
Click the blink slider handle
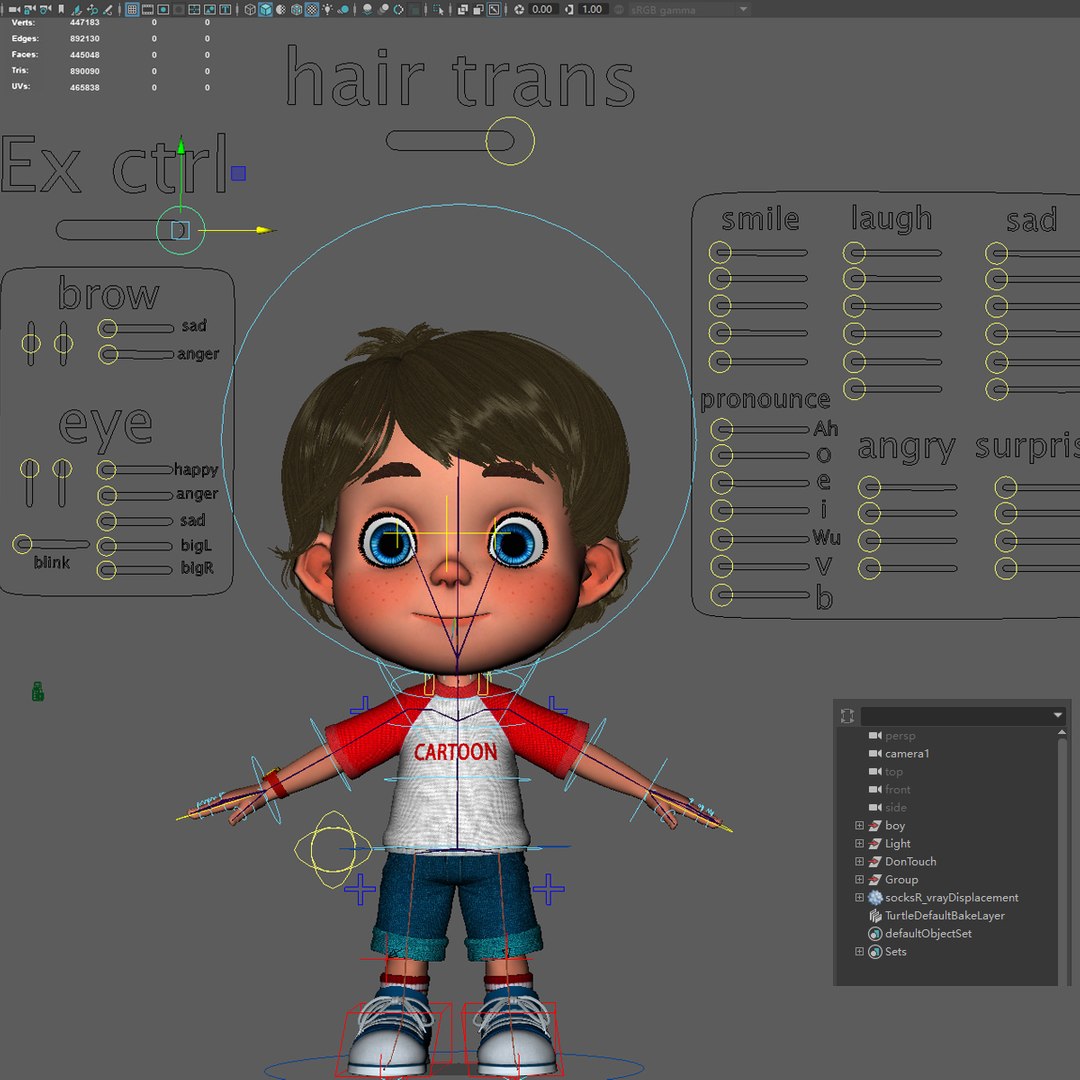pos(22,544)
